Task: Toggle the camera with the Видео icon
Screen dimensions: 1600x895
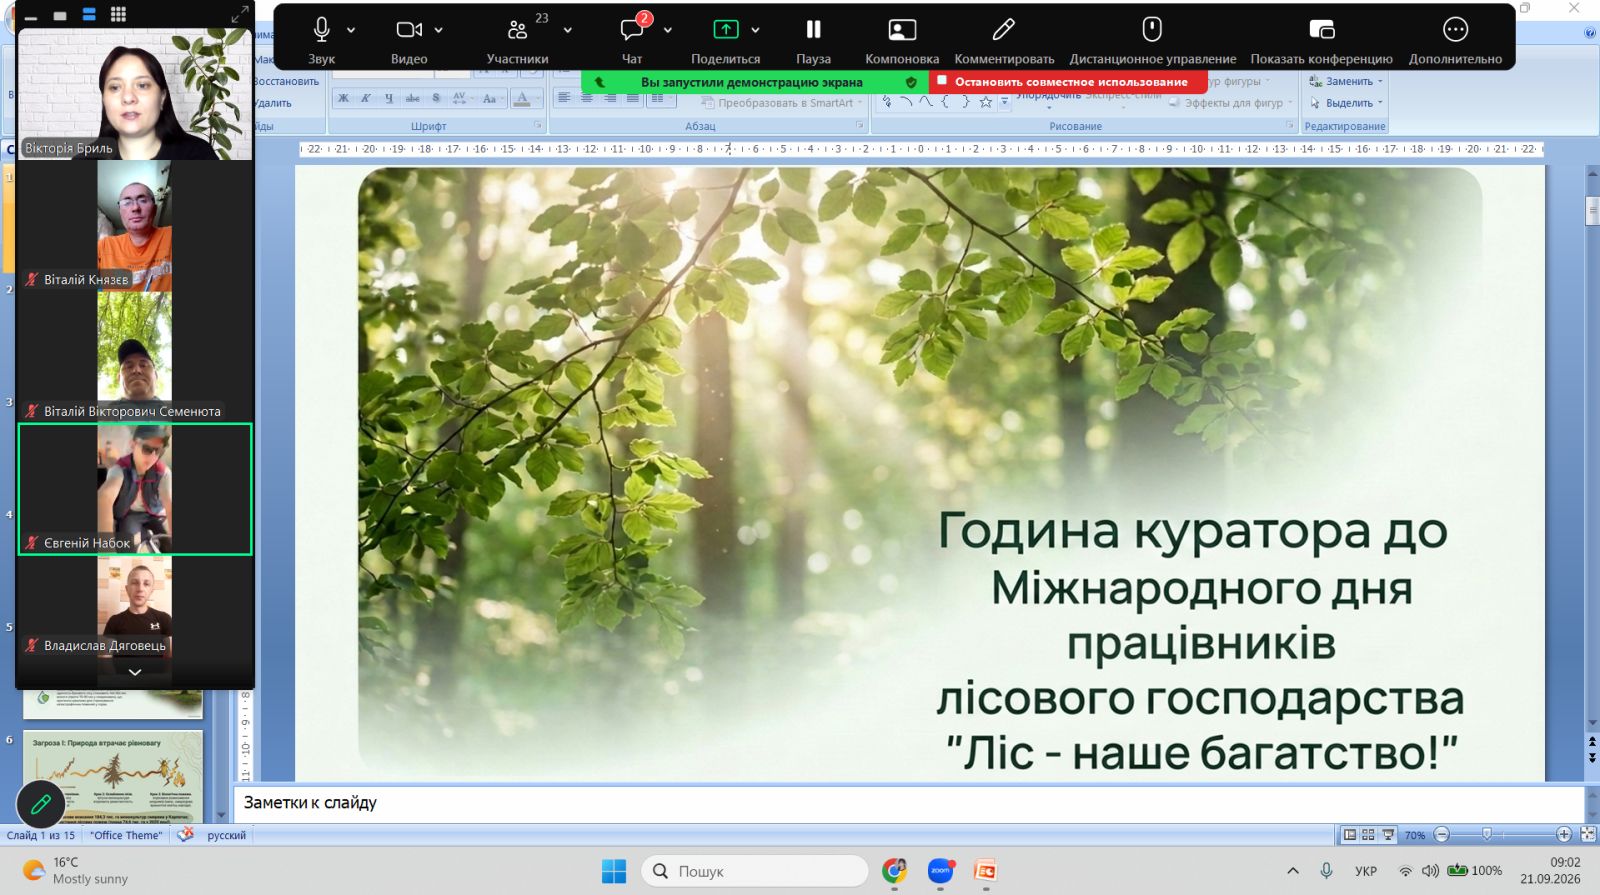Action: (x=409, y=30)
